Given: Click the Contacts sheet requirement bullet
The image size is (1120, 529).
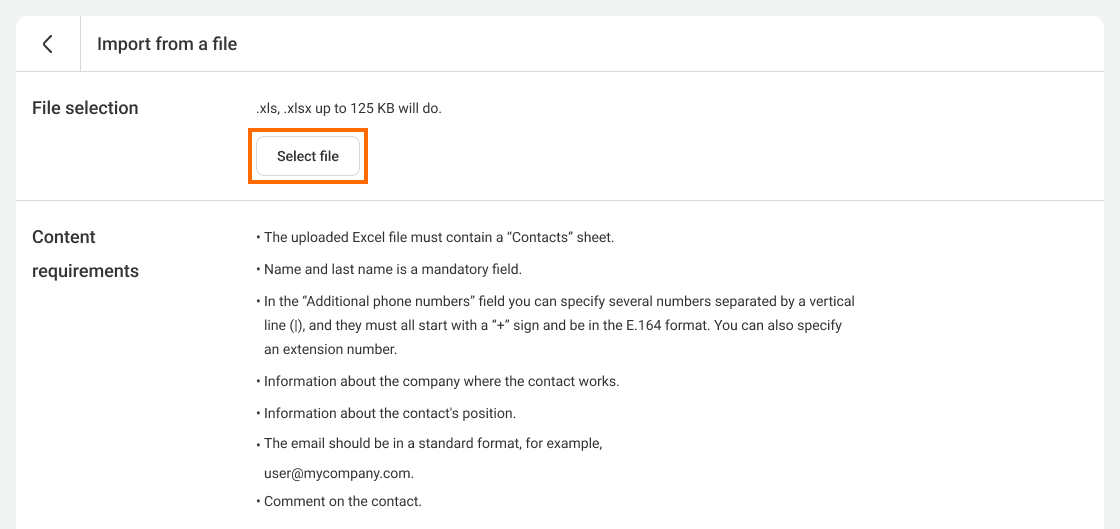Looking at the screenshot, I should (x=435, y=238).
